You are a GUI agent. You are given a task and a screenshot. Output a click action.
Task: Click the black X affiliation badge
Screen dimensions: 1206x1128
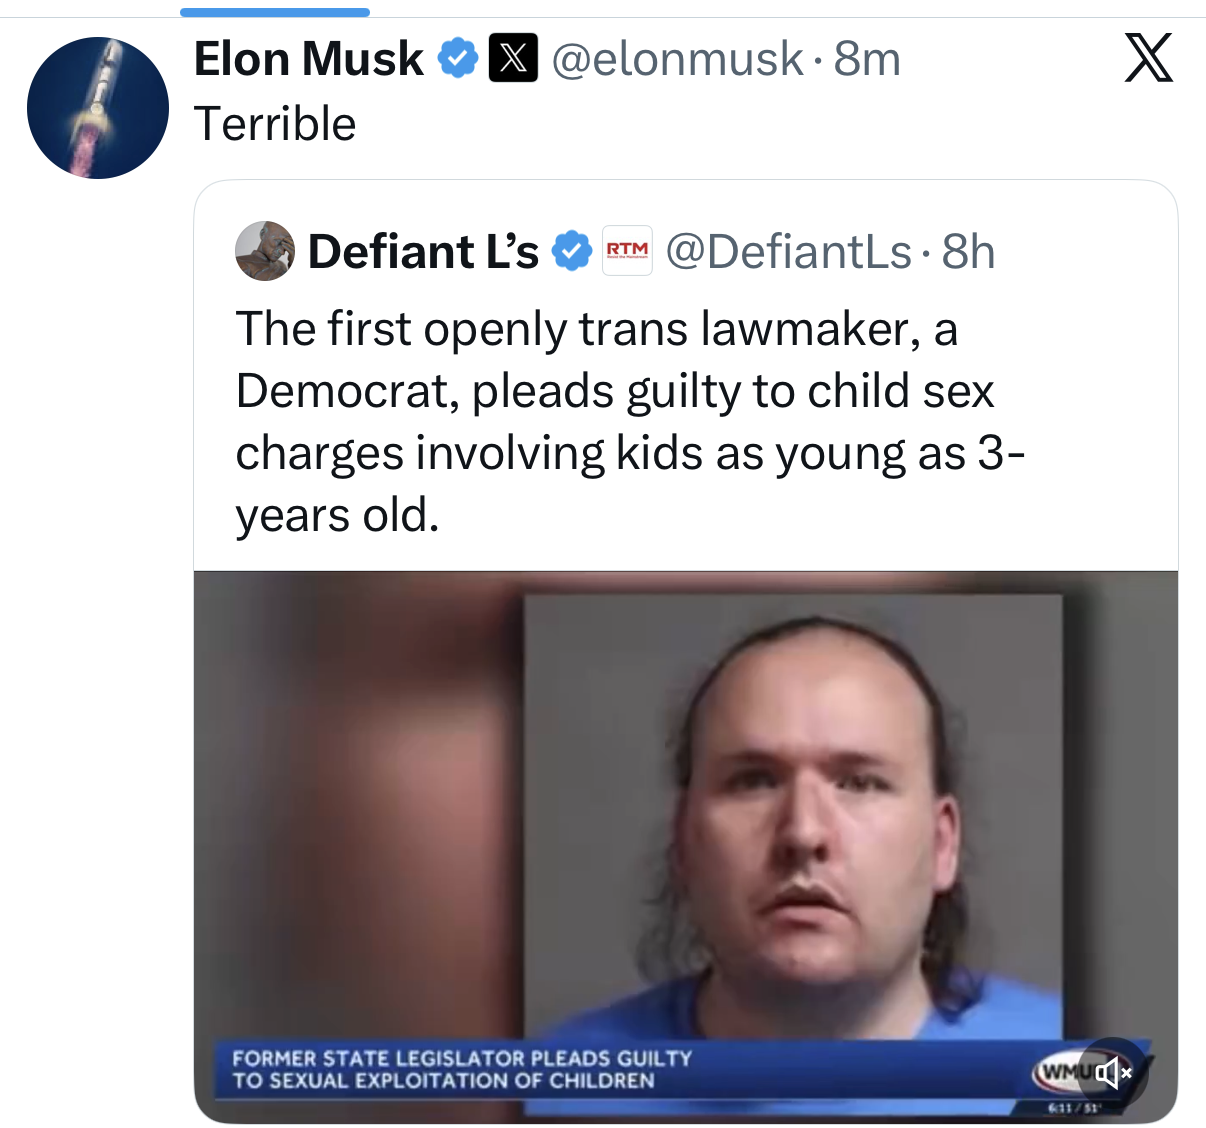tap(513, 58)
